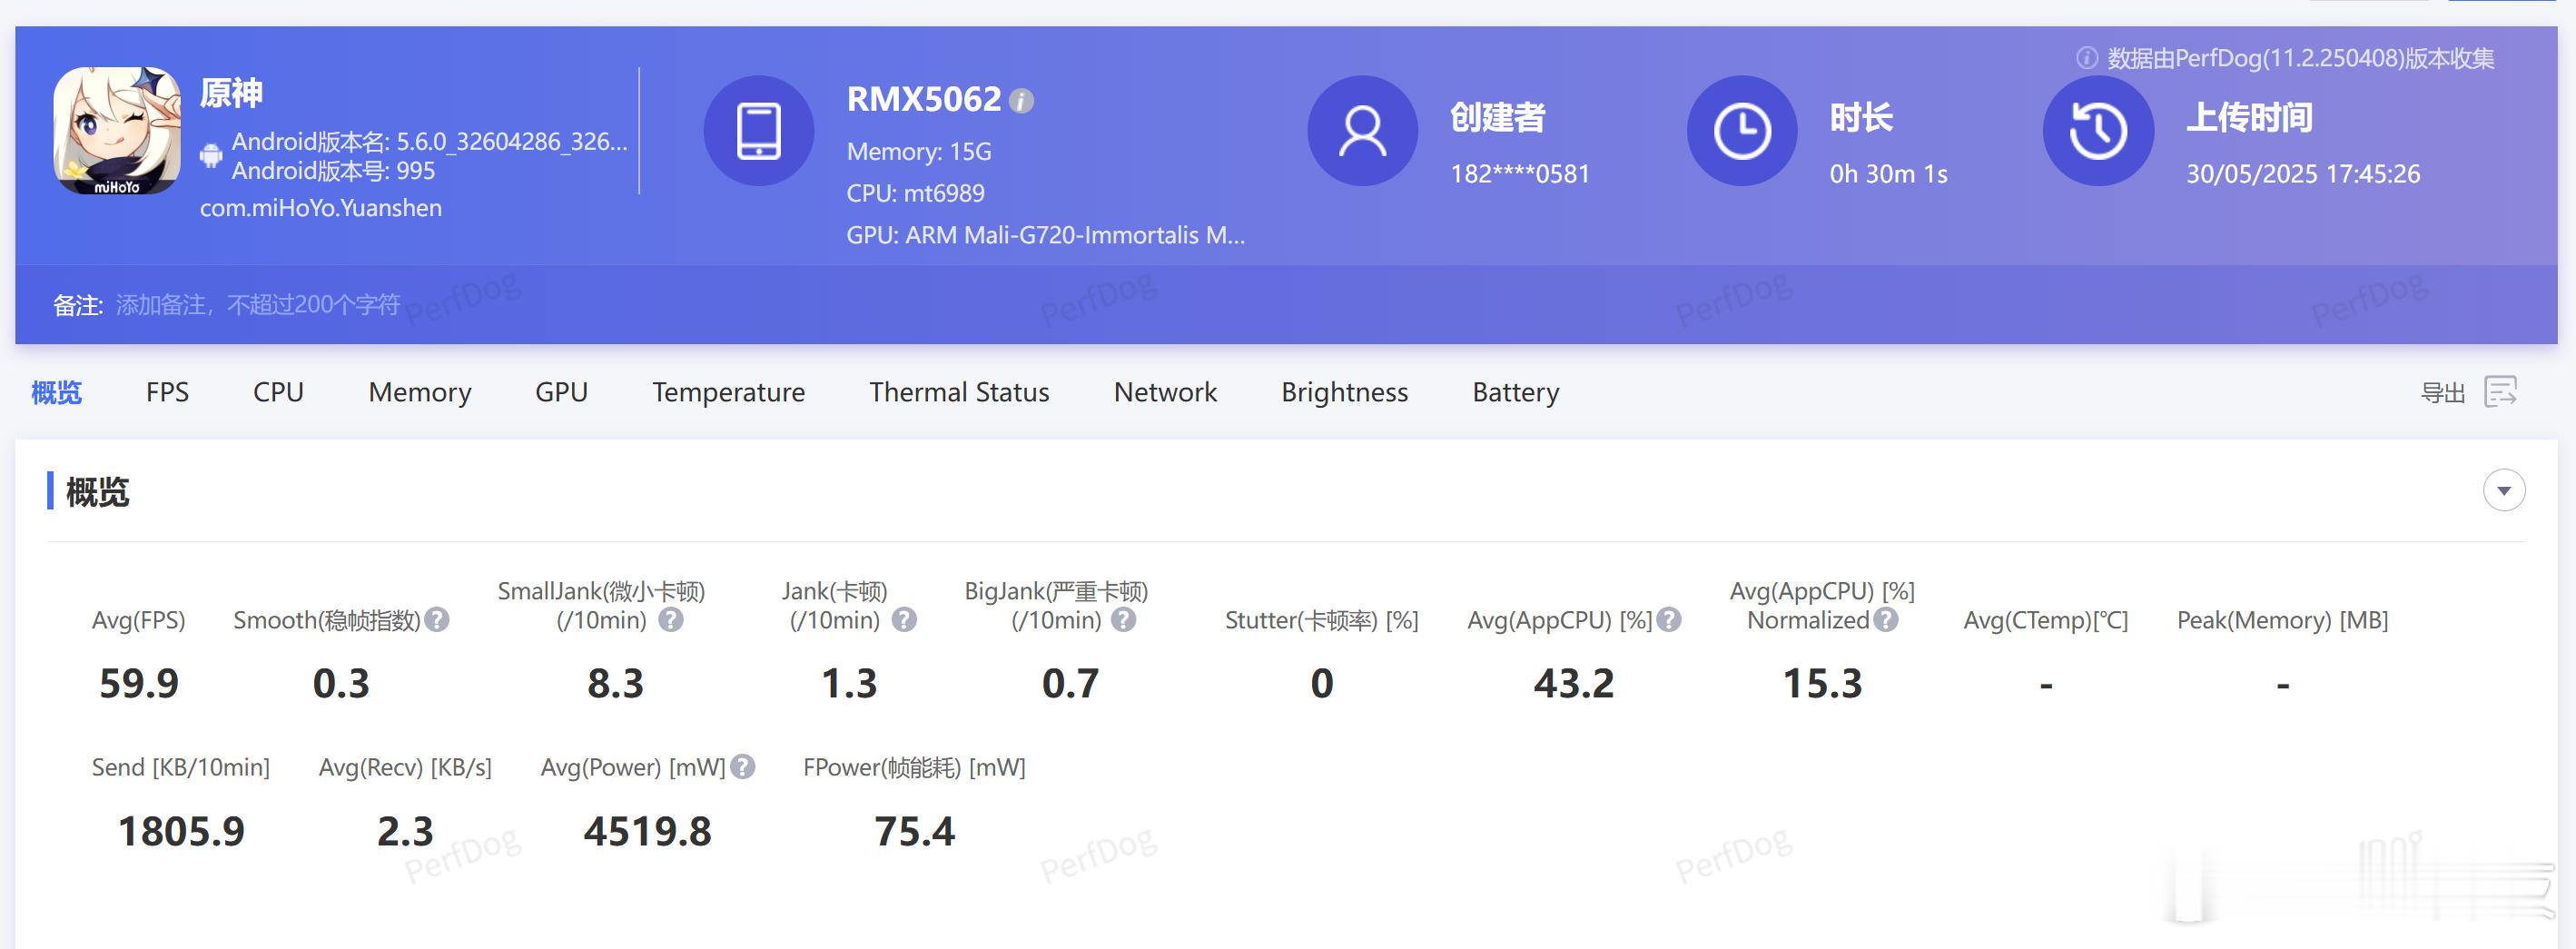Viewport: 2576px width, 949px height.
Task: Click the CPU: mt6989 text
Action: 915,193
